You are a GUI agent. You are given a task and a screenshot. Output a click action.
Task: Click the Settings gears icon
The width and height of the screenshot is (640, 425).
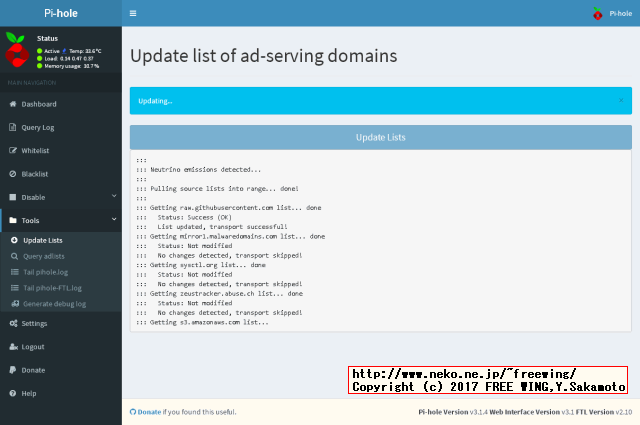coord(13,323)
